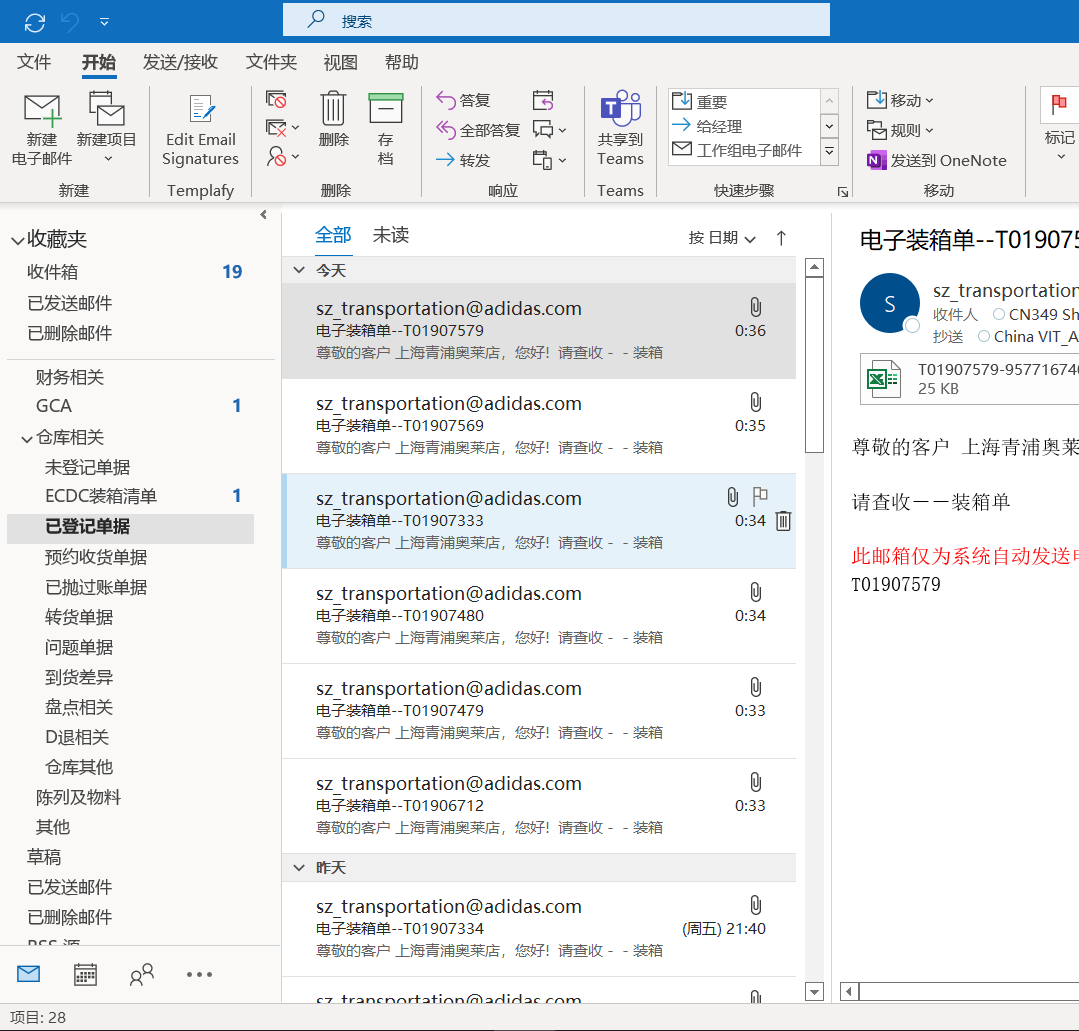Screen dimensions: 1079x1031
Task: Click the reply with meeting icon
Action: pyautogui.click(x=543, y=100)
